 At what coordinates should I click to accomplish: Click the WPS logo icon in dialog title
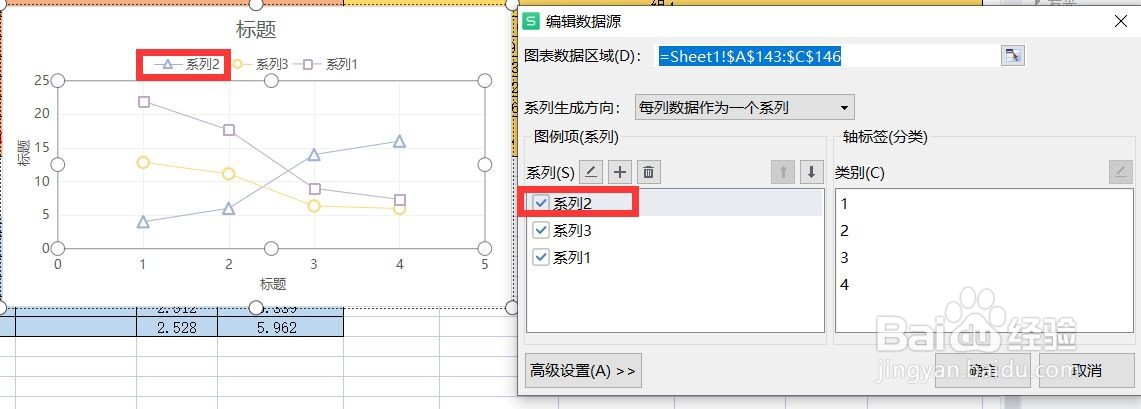click(x=532, y=21)
